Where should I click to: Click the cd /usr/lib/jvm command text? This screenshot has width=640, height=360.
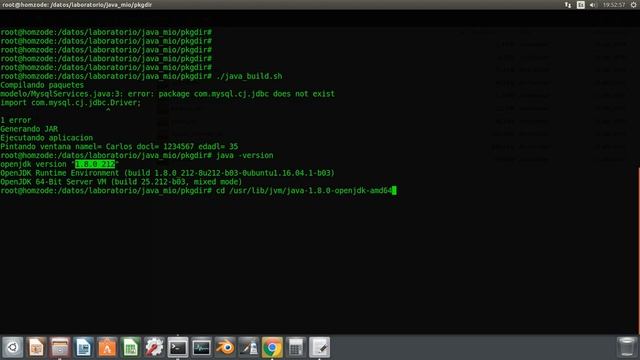(304, 191)
